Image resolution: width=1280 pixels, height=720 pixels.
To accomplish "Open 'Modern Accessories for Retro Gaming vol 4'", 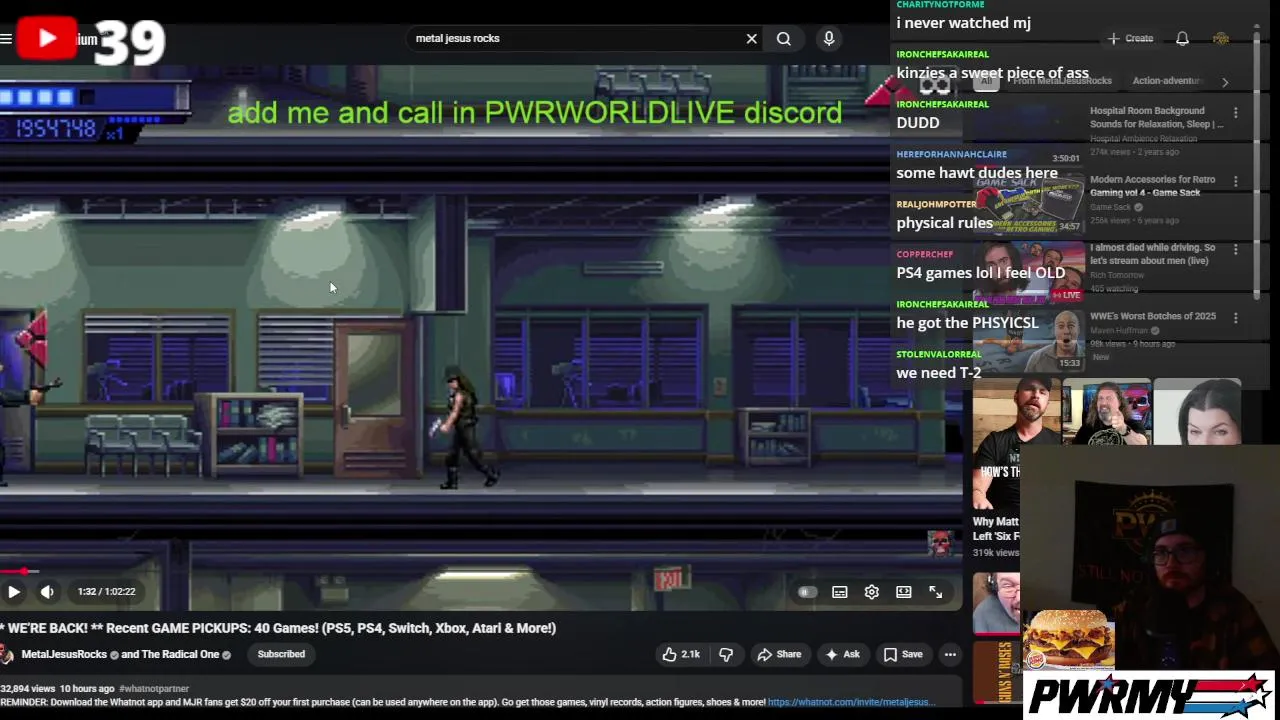I will (x=1152, y=186).
